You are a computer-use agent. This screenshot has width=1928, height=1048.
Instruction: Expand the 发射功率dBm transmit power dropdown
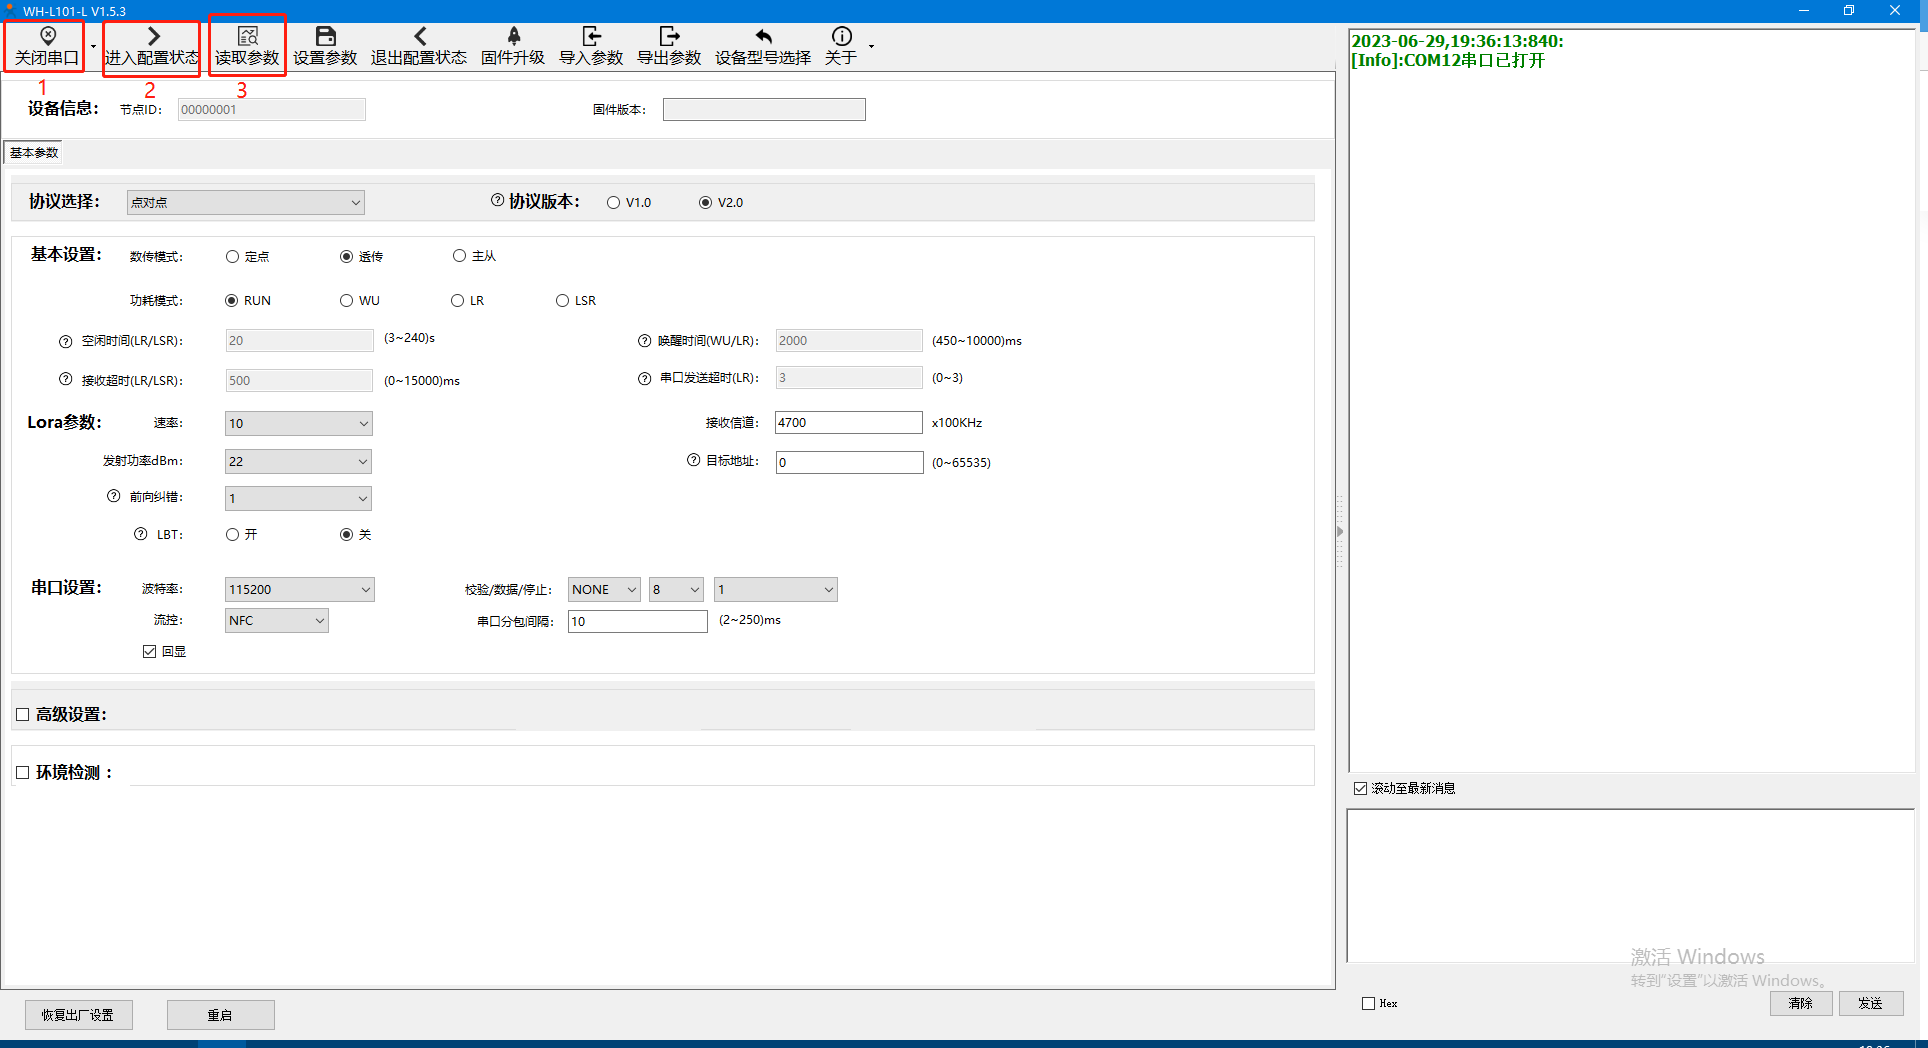click(x=298, y=462)
